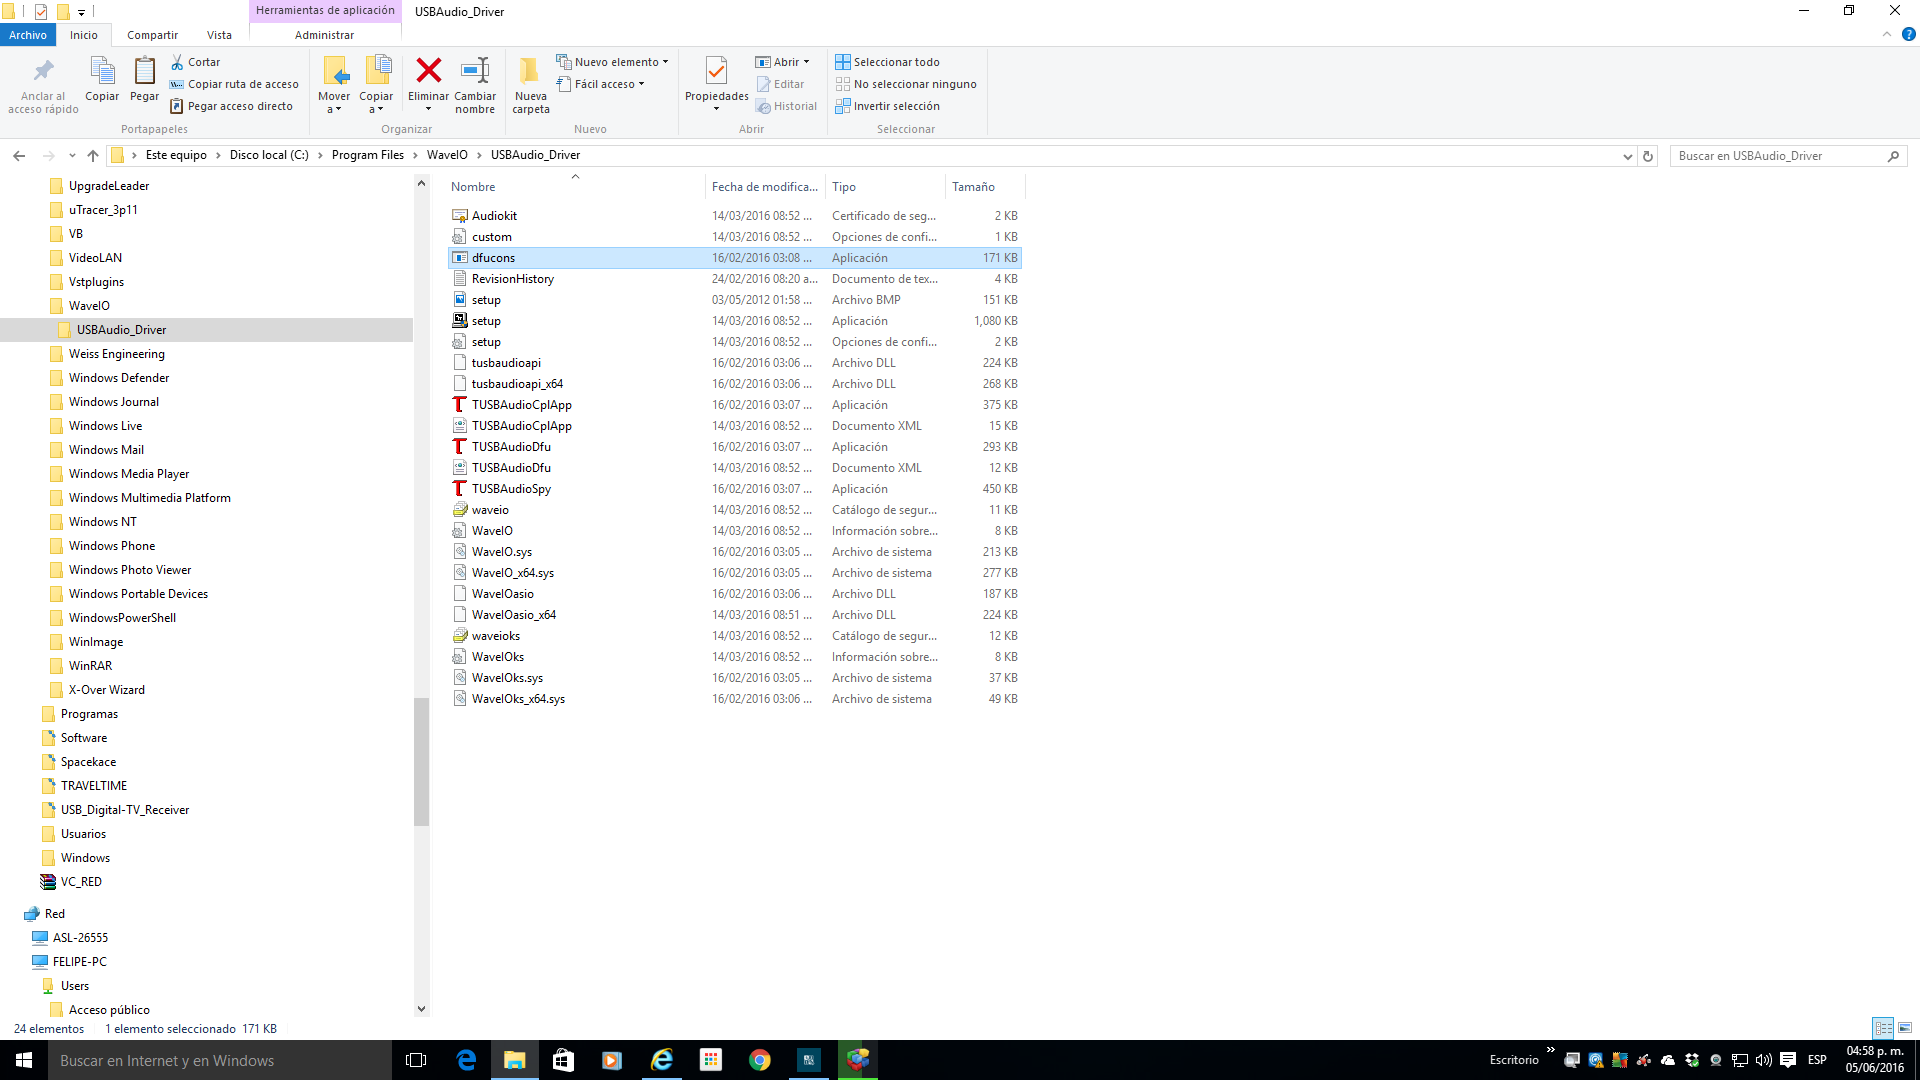Click Pegar acceso directo

(231, 106)
